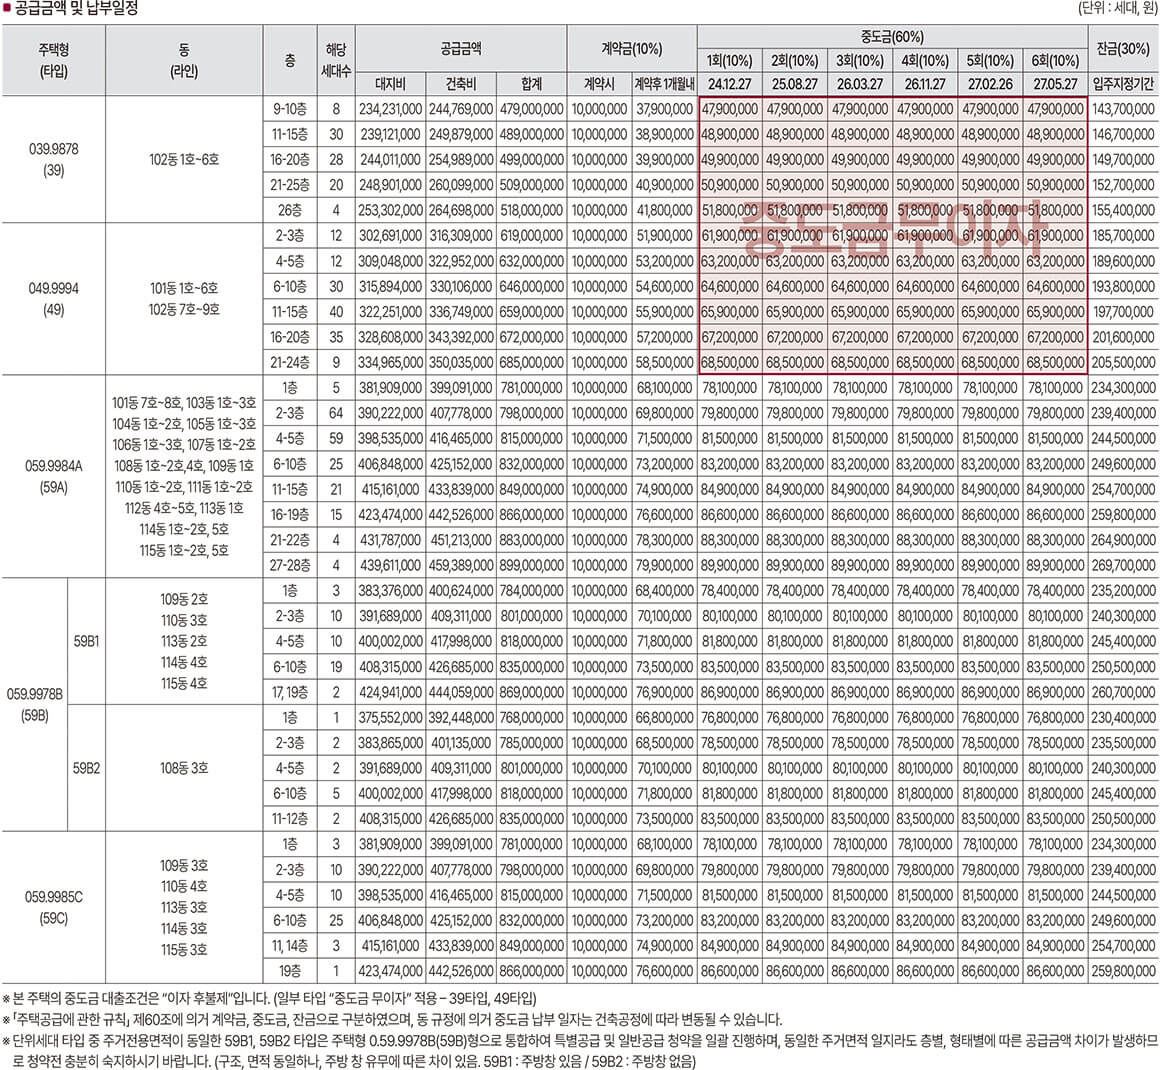Click total price '899,000,000'
This screenshot has width=1160, height=1070.
531,565
